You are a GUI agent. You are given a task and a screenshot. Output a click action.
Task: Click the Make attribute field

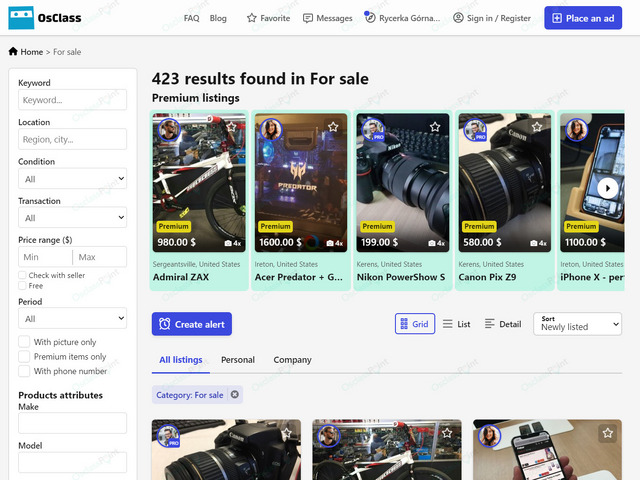pyautogui.click(x=72, y=423)
